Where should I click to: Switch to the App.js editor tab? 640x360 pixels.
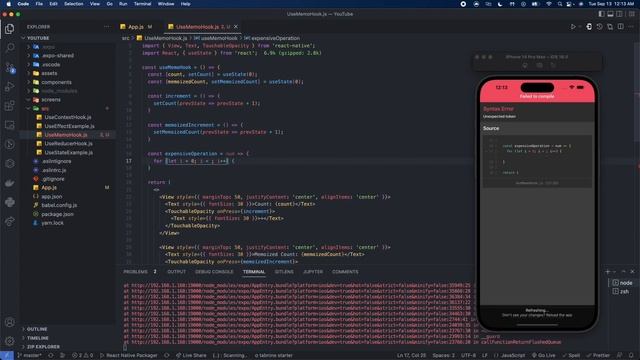[x=136, y=27]
